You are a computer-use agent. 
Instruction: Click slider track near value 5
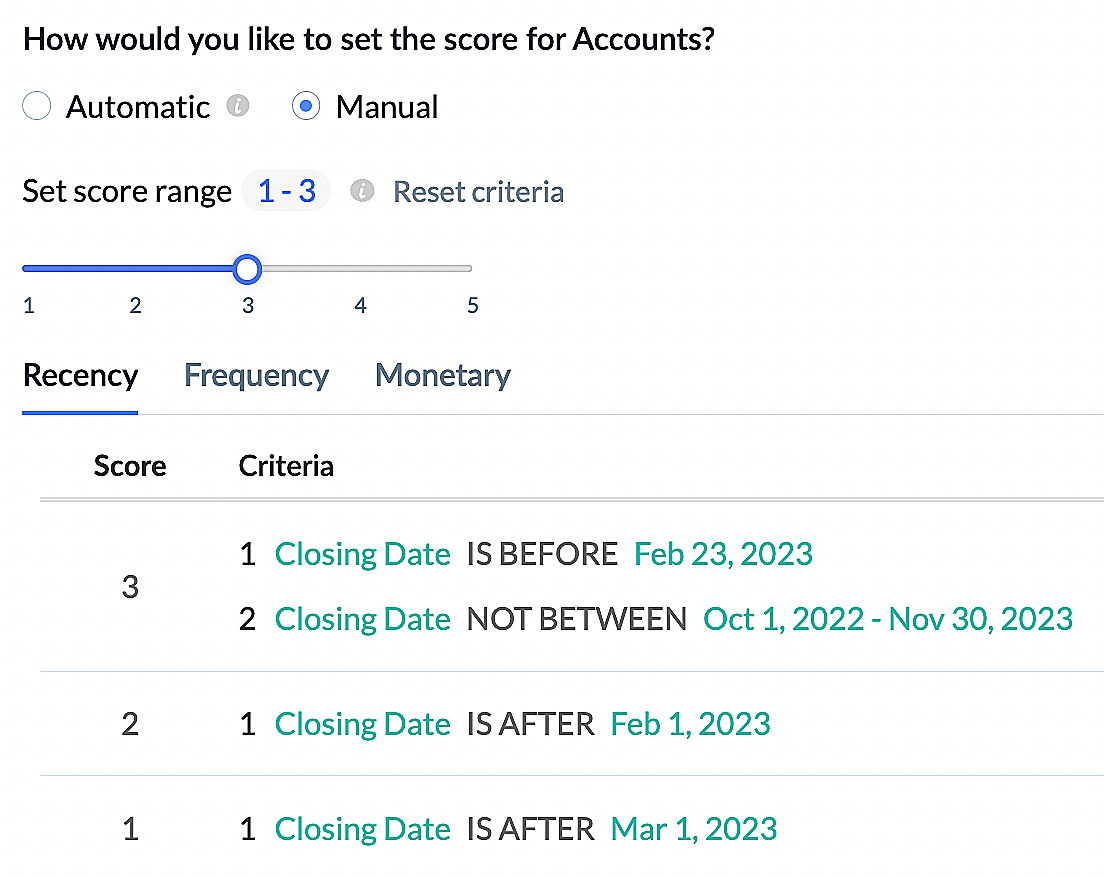468,268
